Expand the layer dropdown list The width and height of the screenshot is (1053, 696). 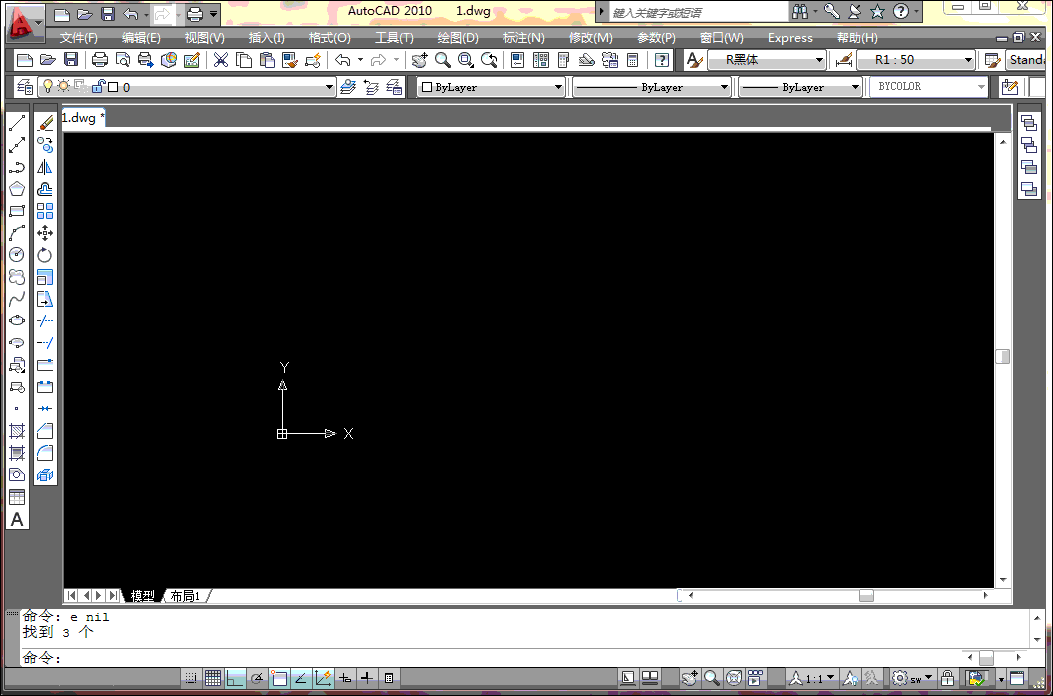[329, 87]
